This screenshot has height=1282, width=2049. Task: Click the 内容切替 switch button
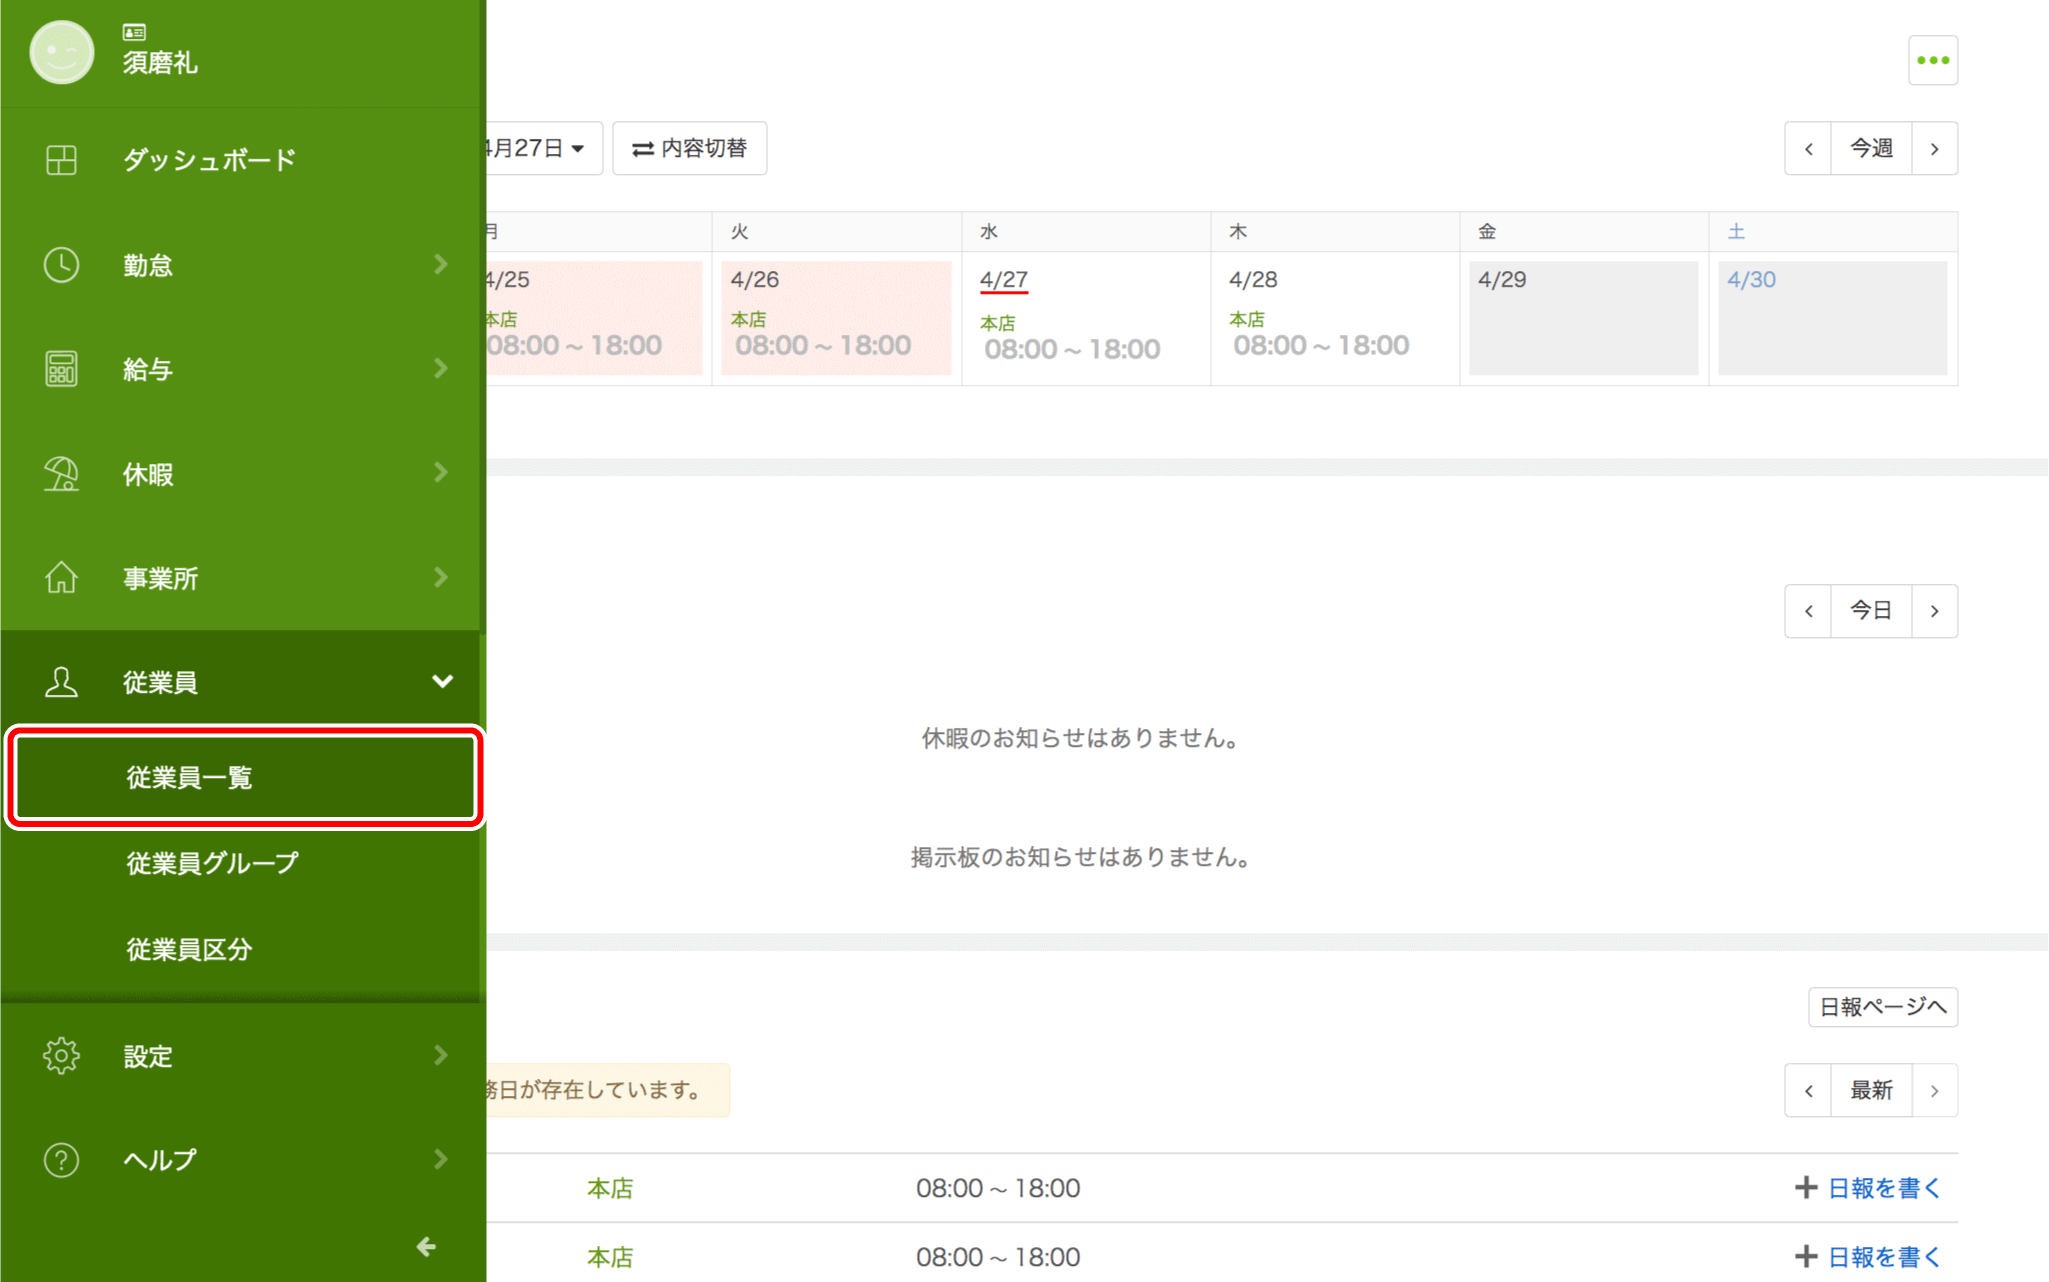(x=689, y=148)
